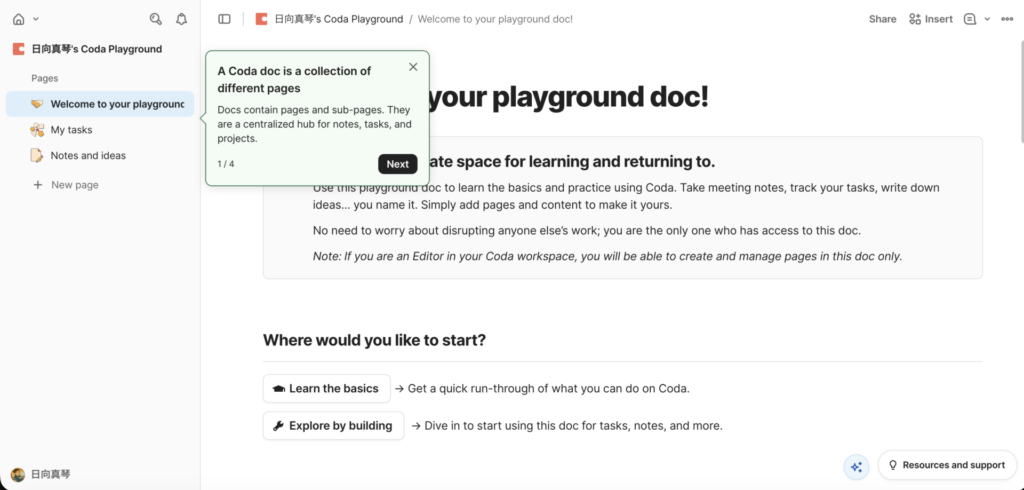This screenshot has width=1024, height=490.
Task: Add a New page in the sidebar
Action: click(74, 185)
